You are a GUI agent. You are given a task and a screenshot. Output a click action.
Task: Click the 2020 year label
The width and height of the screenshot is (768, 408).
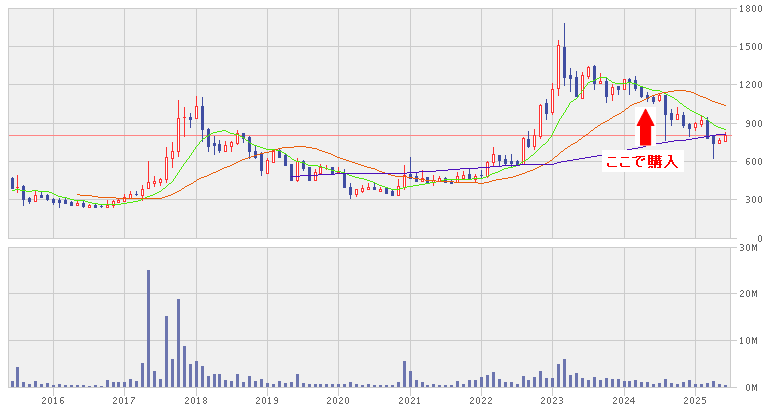[338, 400]
